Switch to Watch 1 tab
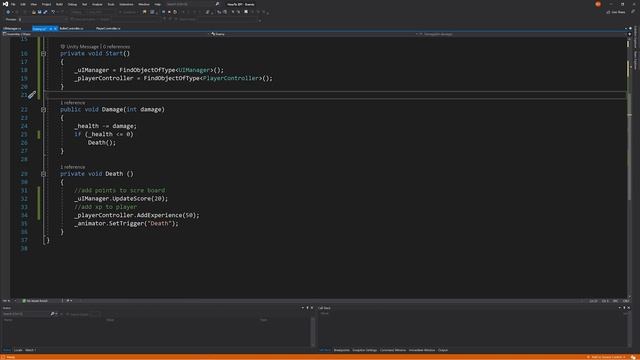 [x=30, y=350]
